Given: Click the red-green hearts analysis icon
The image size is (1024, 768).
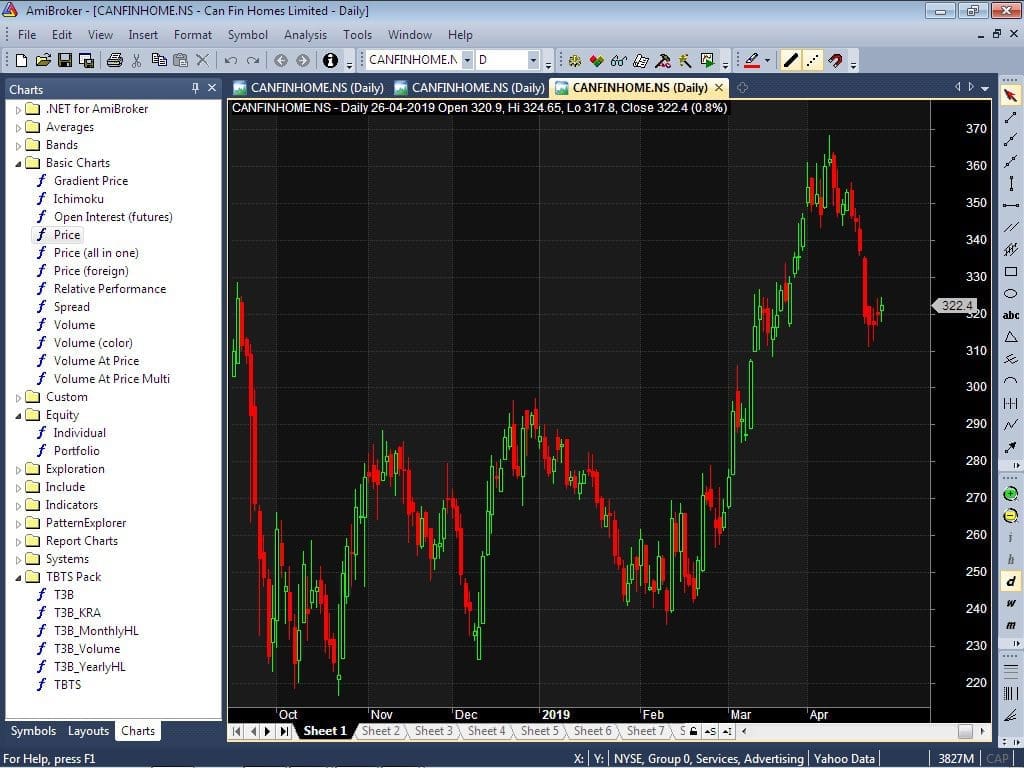Looking at the screenshot, I should click(596, 61).
